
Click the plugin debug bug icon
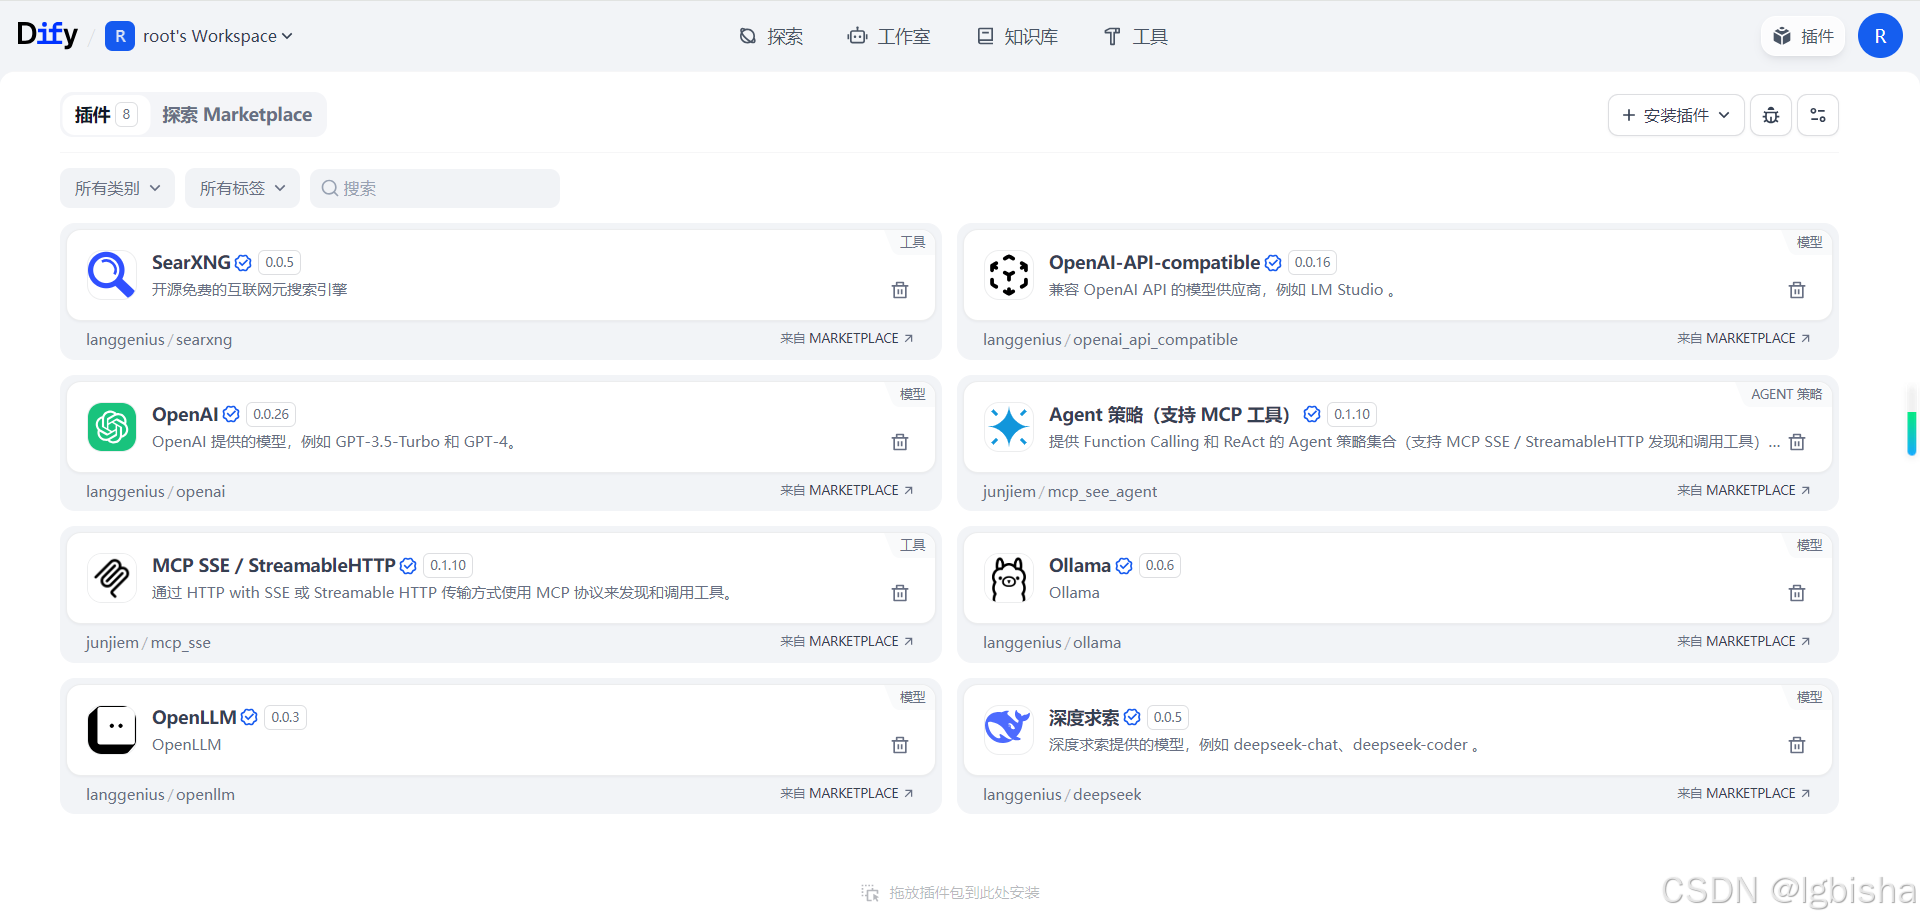1771,115
